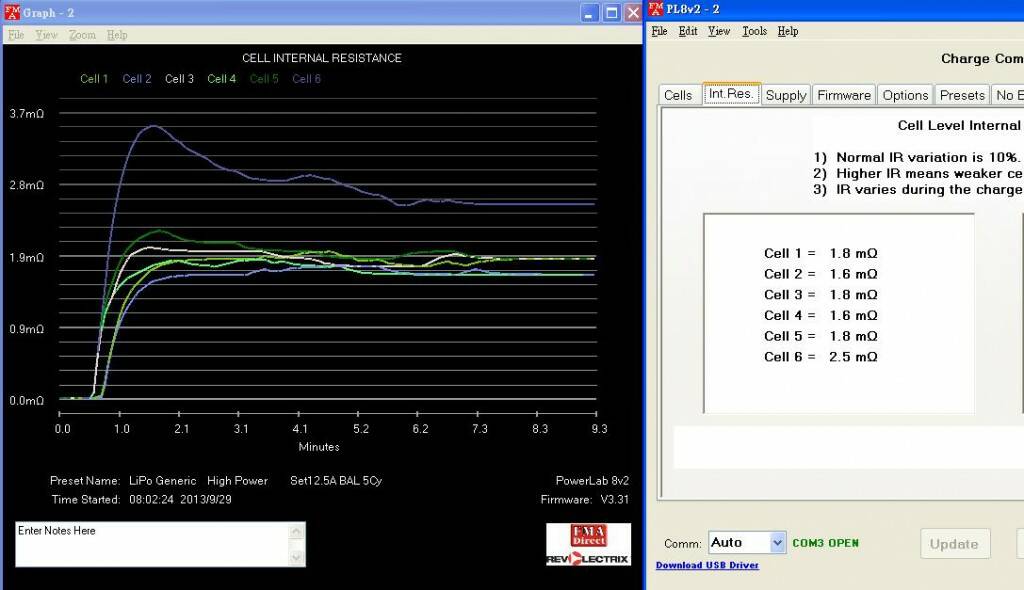
Task: Switch to the Cells tab
Action: (x=678, y=95)
